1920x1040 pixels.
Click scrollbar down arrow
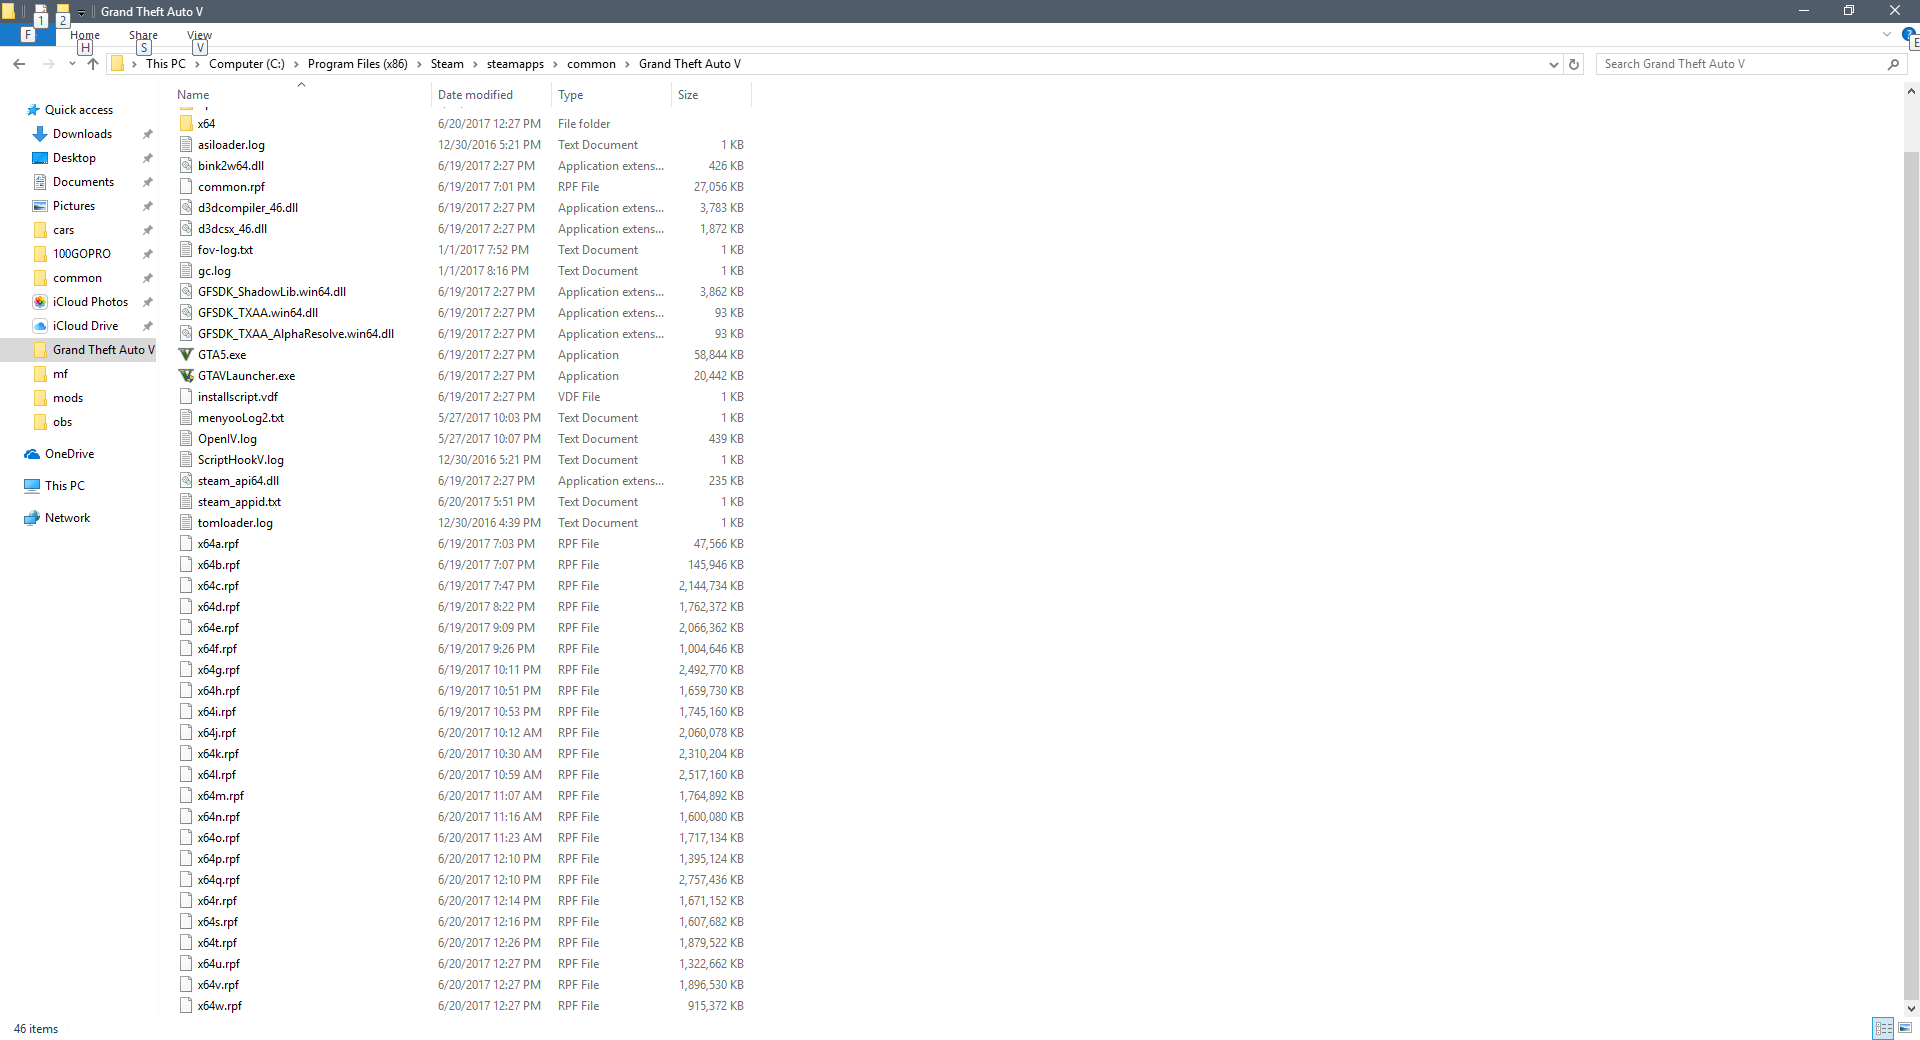click(x=1911, y=1008)
